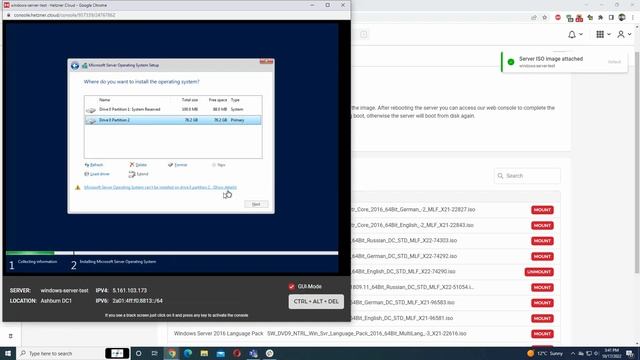Open the Windows Start menu
The image size is (640, 360).
pos(8,353)
